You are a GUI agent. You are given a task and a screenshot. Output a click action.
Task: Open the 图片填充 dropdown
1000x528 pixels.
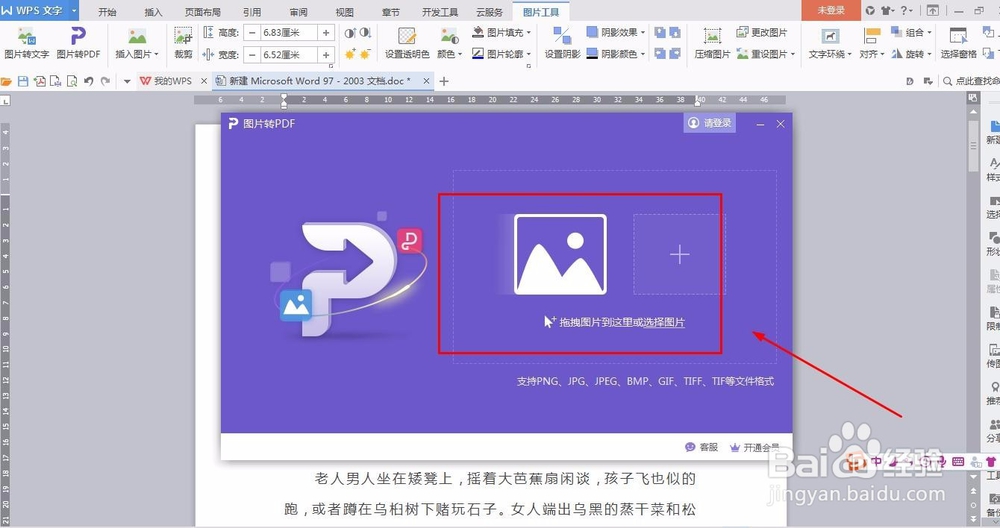[501, 32]
